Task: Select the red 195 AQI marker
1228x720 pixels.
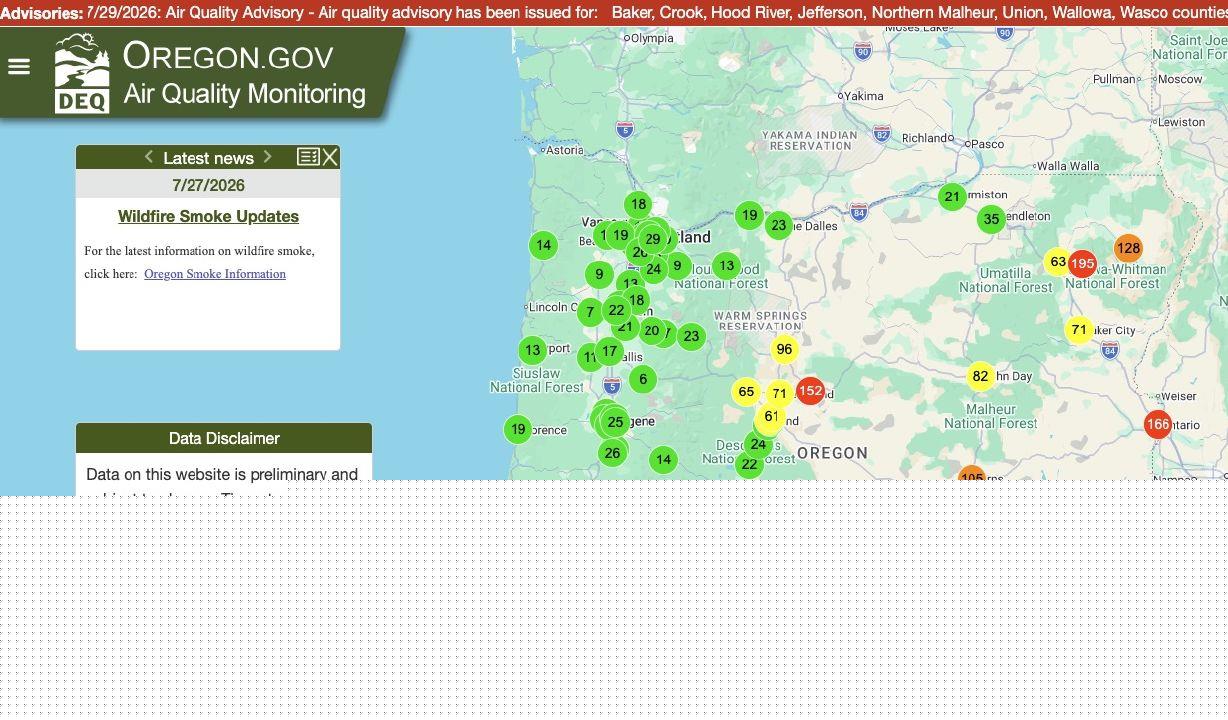Action: click(x=1082, y=264)
